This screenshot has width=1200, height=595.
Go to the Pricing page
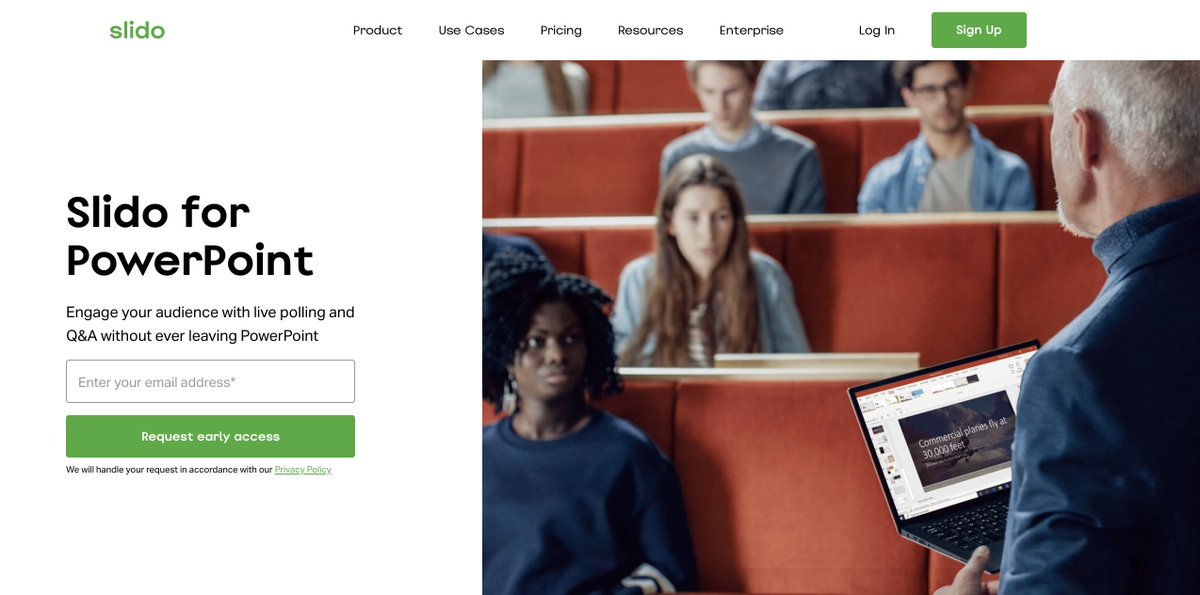pyautogui.click(x=561, y=30)
